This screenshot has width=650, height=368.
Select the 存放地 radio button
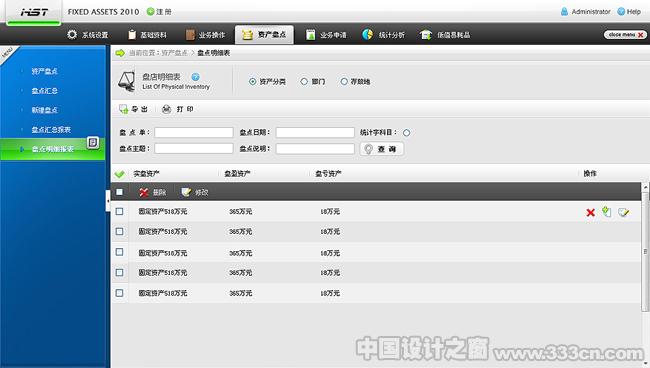click(x=344, y=82)
